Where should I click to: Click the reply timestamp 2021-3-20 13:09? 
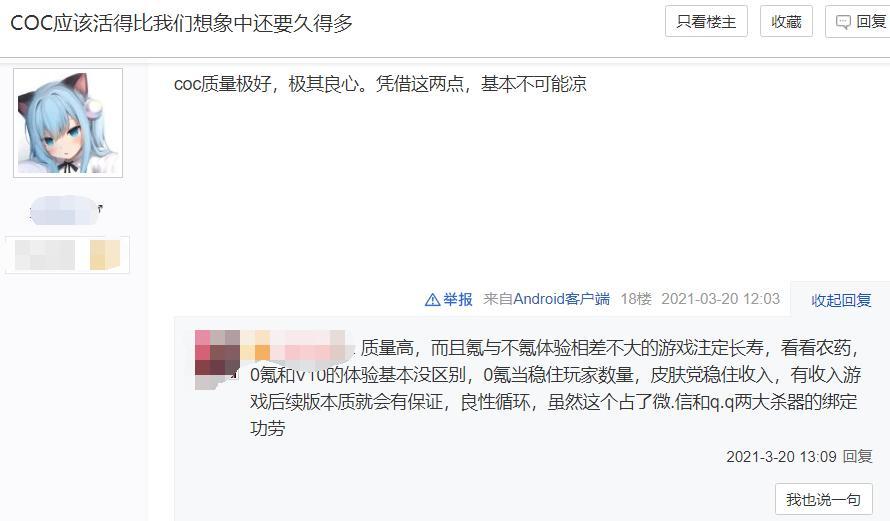[x=781, y=456]
